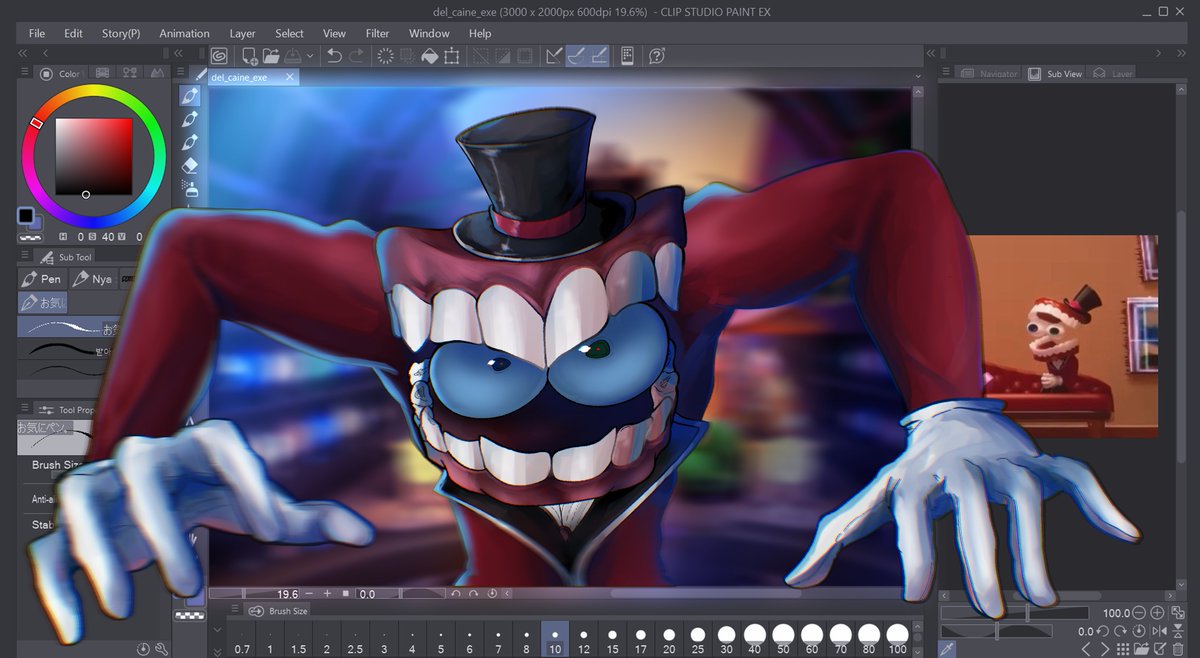
Task: Select the Nya sub tool group
Action: pos(92,279)
